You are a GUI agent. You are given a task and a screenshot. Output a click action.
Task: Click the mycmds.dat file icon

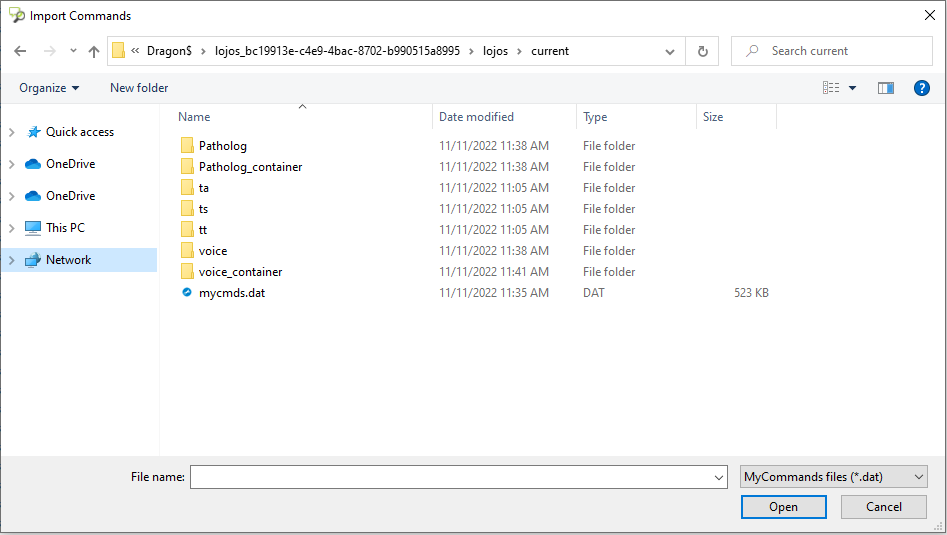coord(187,292)
